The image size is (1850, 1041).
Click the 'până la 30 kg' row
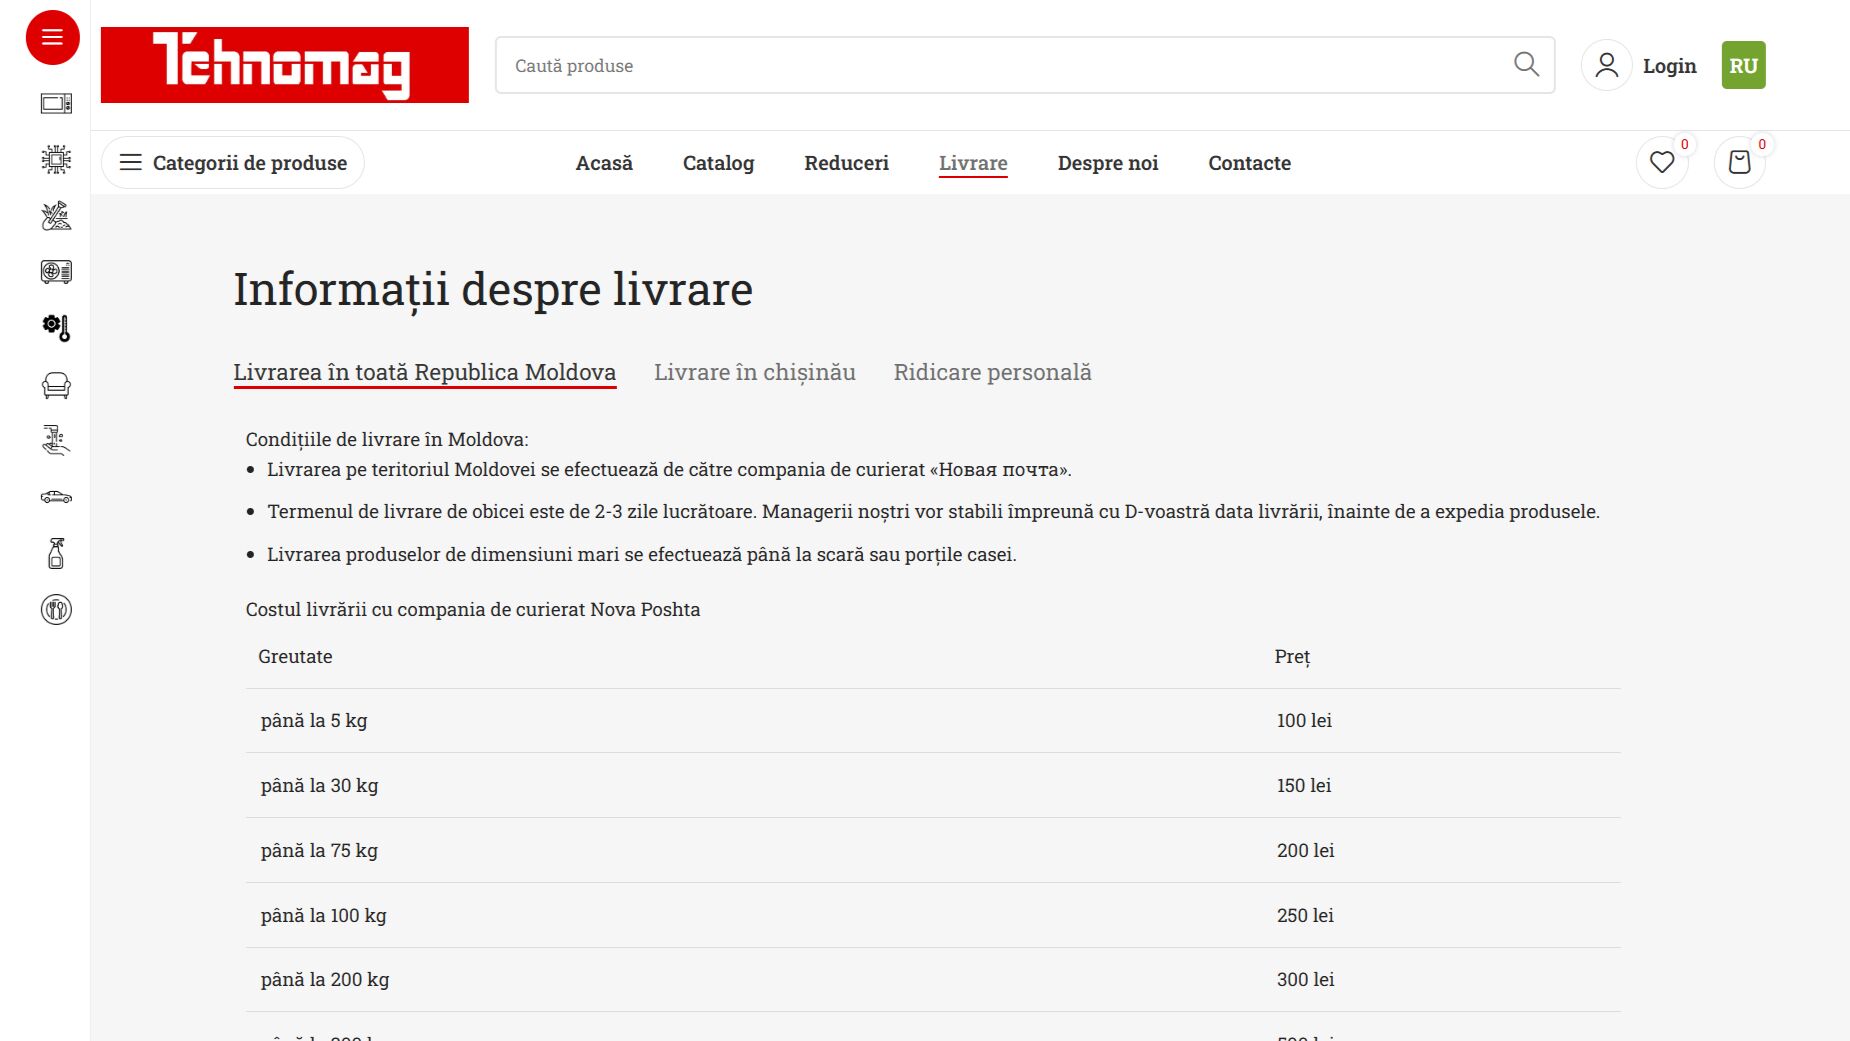pos(933,786)
